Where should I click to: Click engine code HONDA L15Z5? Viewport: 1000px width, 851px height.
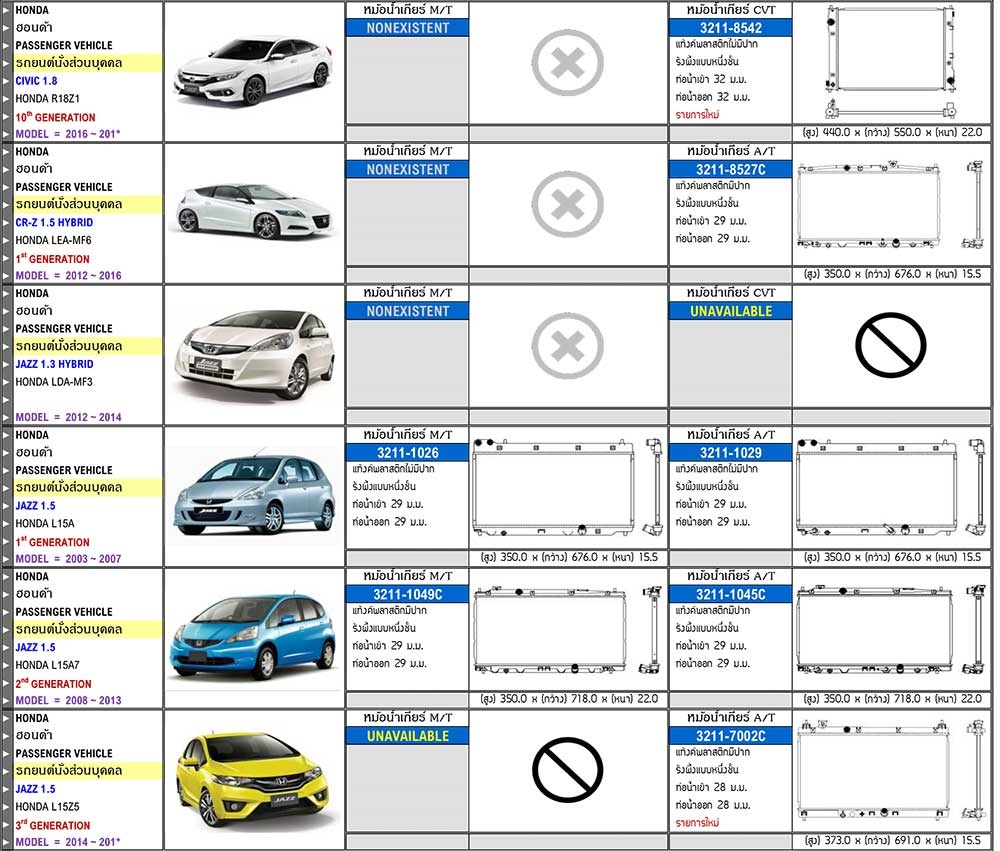pos(48,807)
